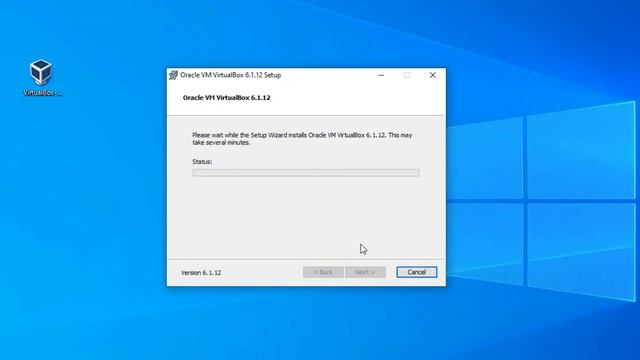Click the 'Please wait while the Setup Wizard' message
The height and width of the screenshot is (360, 640).
coord(302,139)
